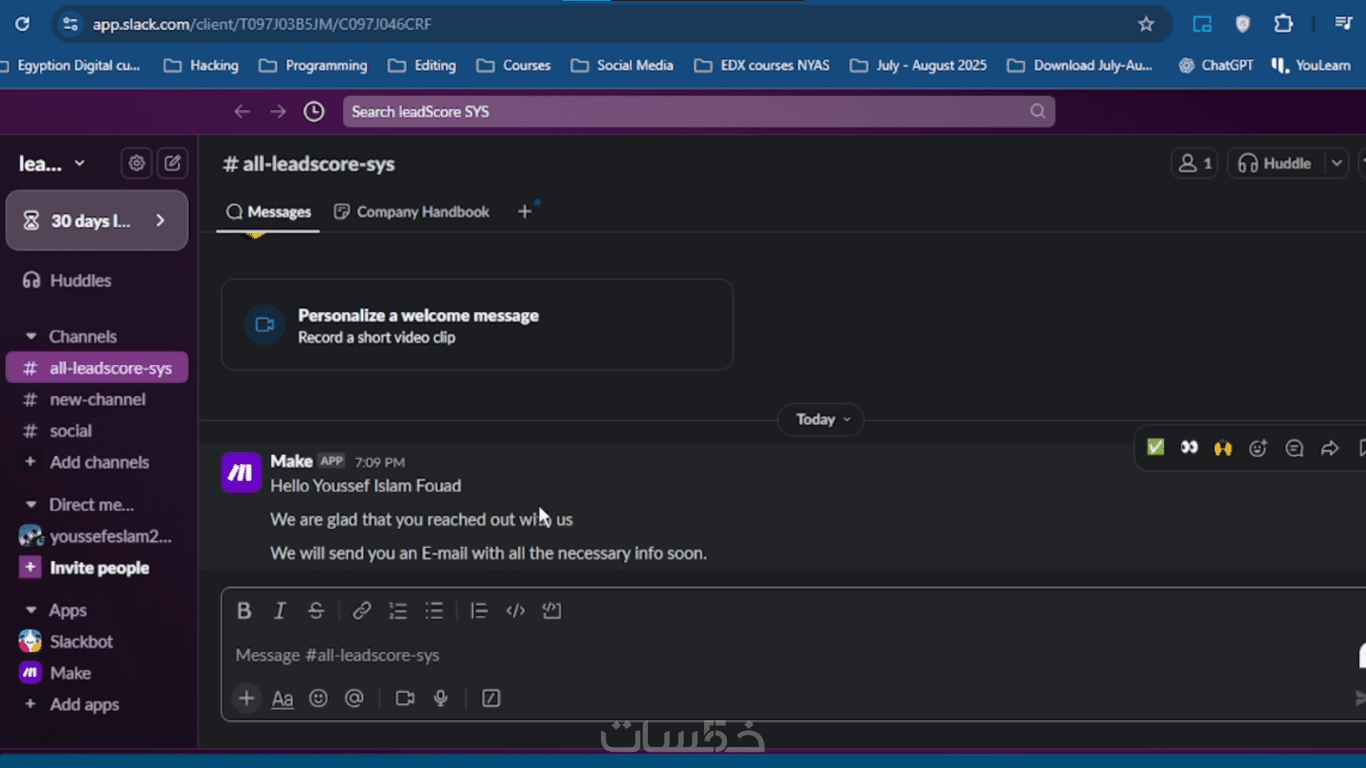React with the raised hands emoji
The height and width of the screenshot is (768, 1366).
pyautogui.click(x=1223, y=448)
